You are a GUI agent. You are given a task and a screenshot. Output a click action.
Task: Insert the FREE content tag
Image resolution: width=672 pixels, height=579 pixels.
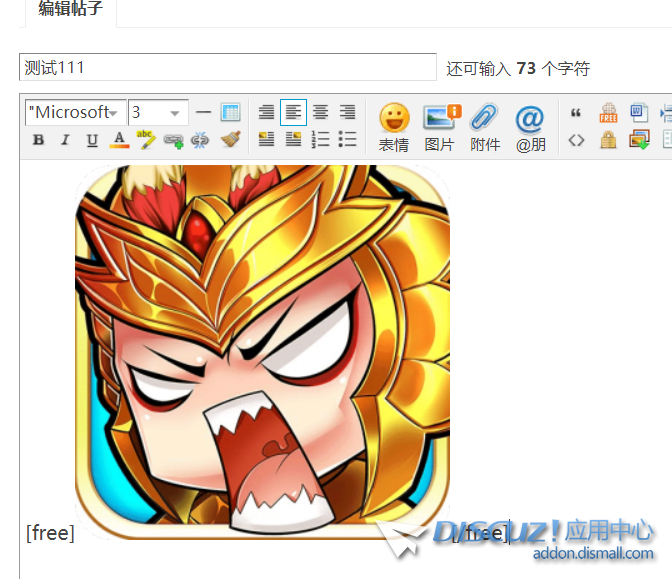(608, 113)
